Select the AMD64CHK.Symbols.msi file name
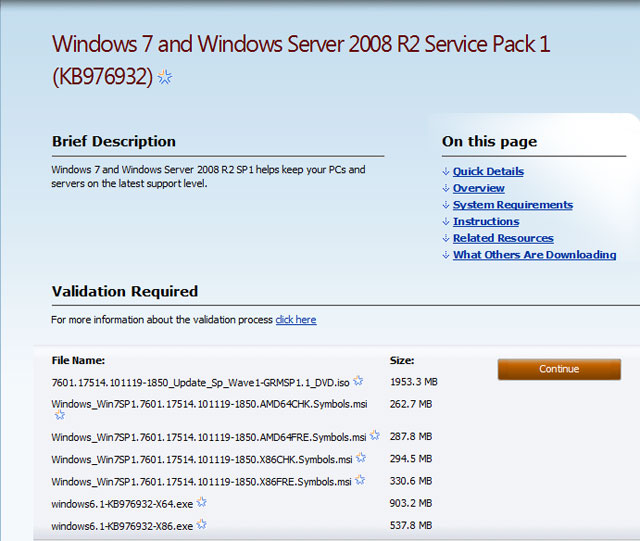The image size is (640, 541). click(209, 404)
